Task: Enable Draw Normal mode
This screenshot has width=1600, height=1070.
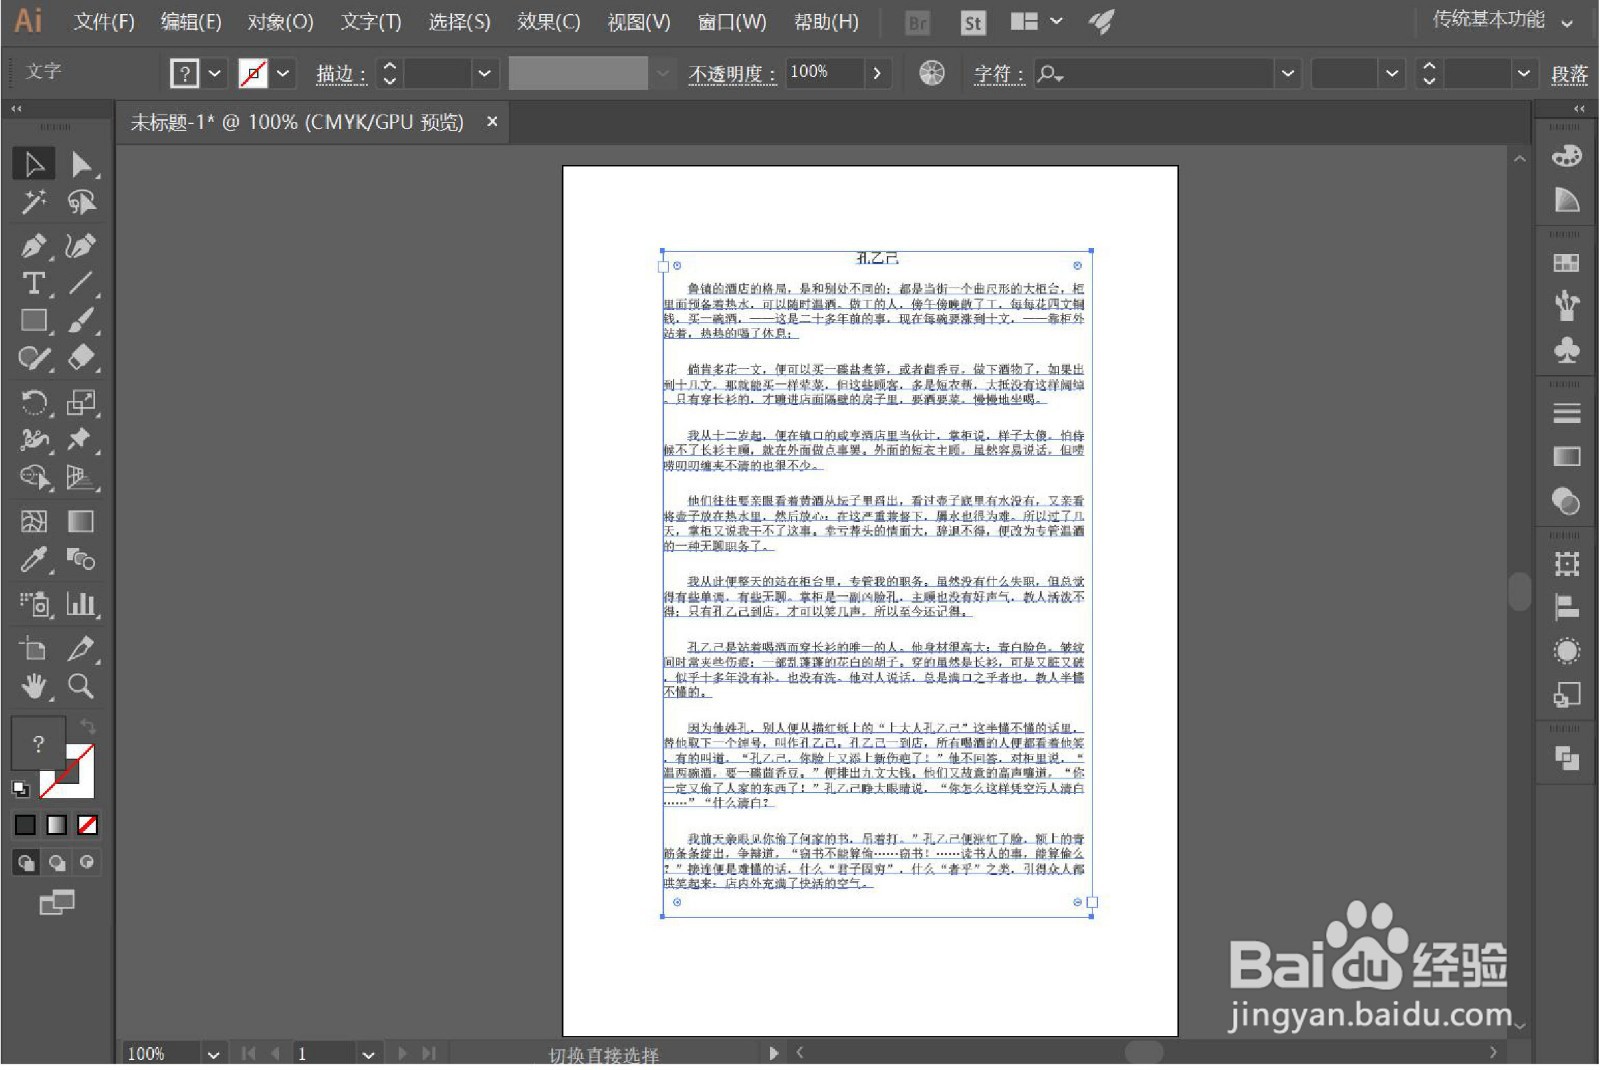Action: coord(26,862)
